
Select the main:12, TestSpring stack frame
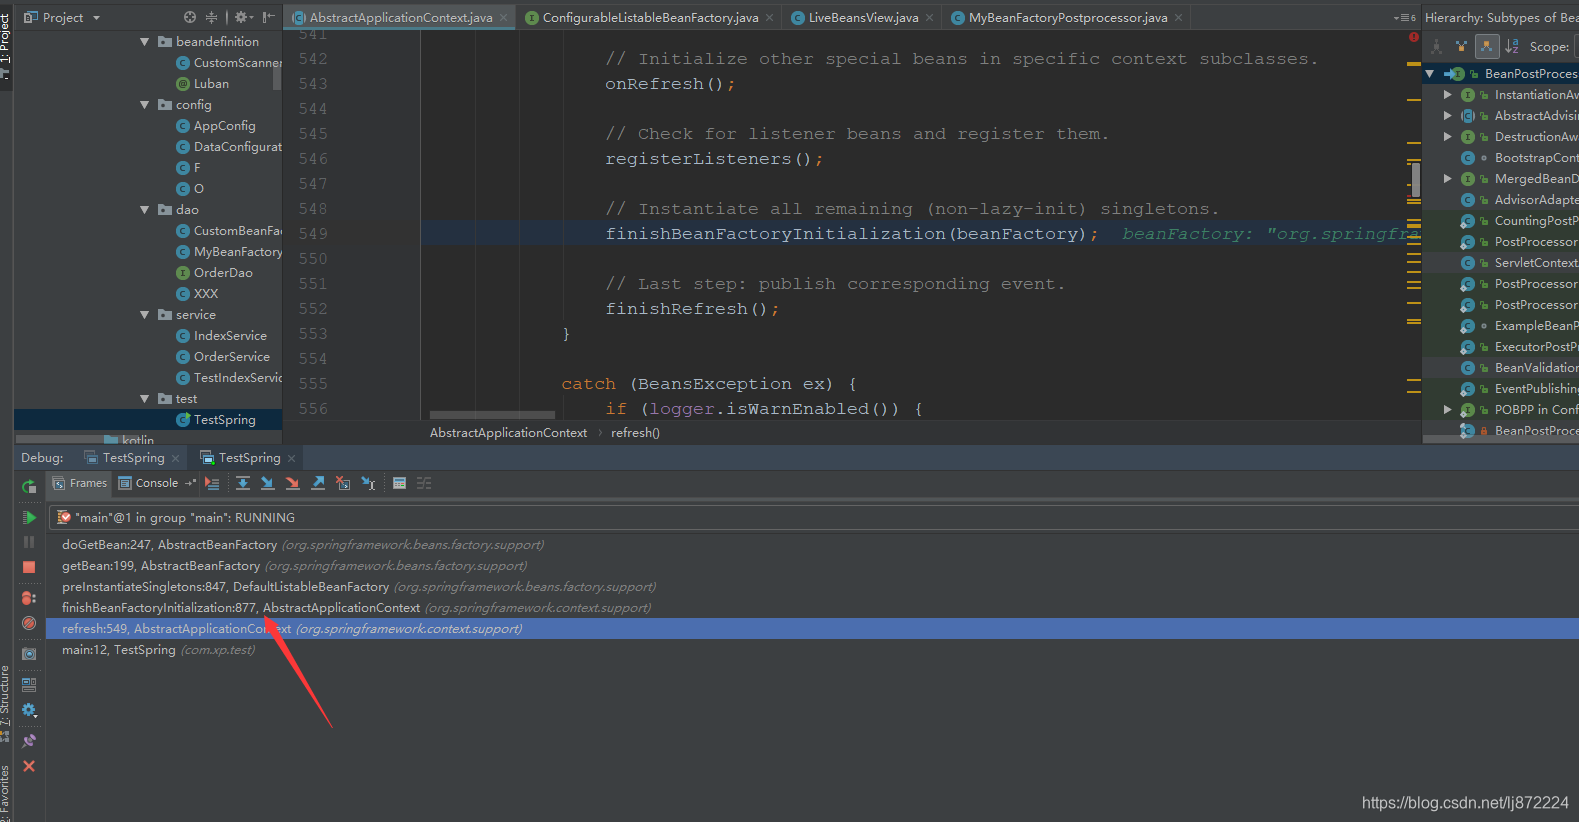[813, 650]
